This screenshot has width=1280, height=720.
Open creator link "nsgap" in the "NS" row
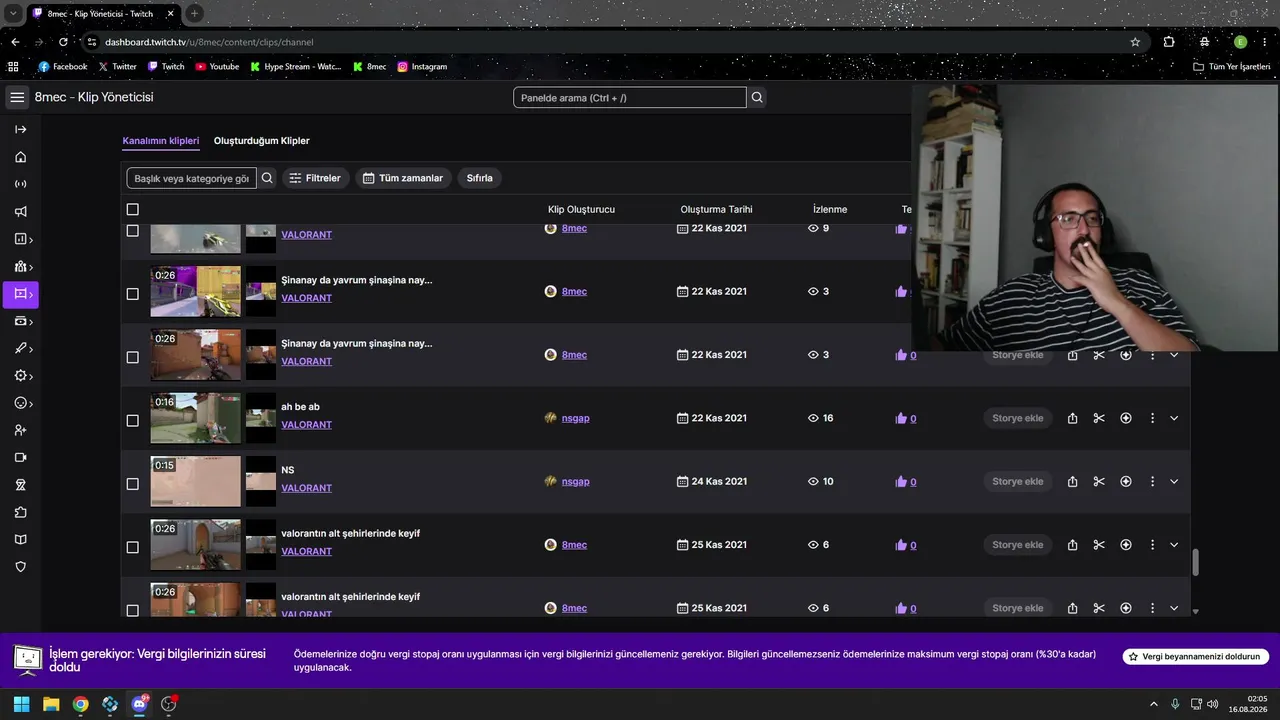575,481
